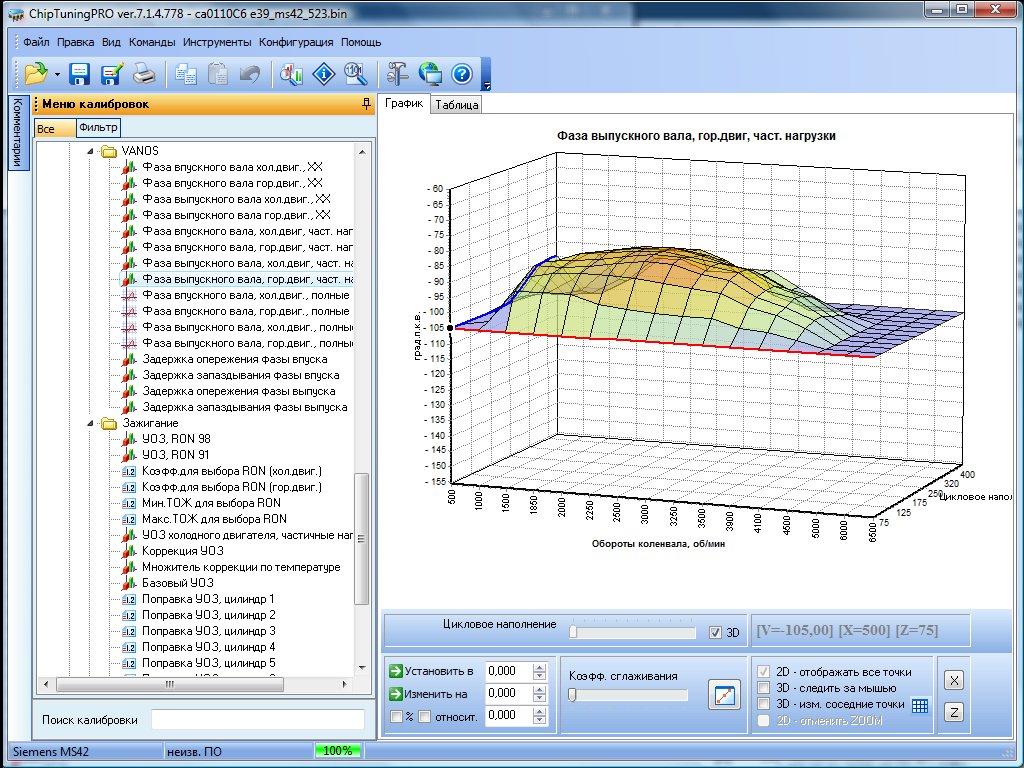Click the blue help question mark icon
The width and height of the screenshot is (1024, 768).
tap(461, 73)
